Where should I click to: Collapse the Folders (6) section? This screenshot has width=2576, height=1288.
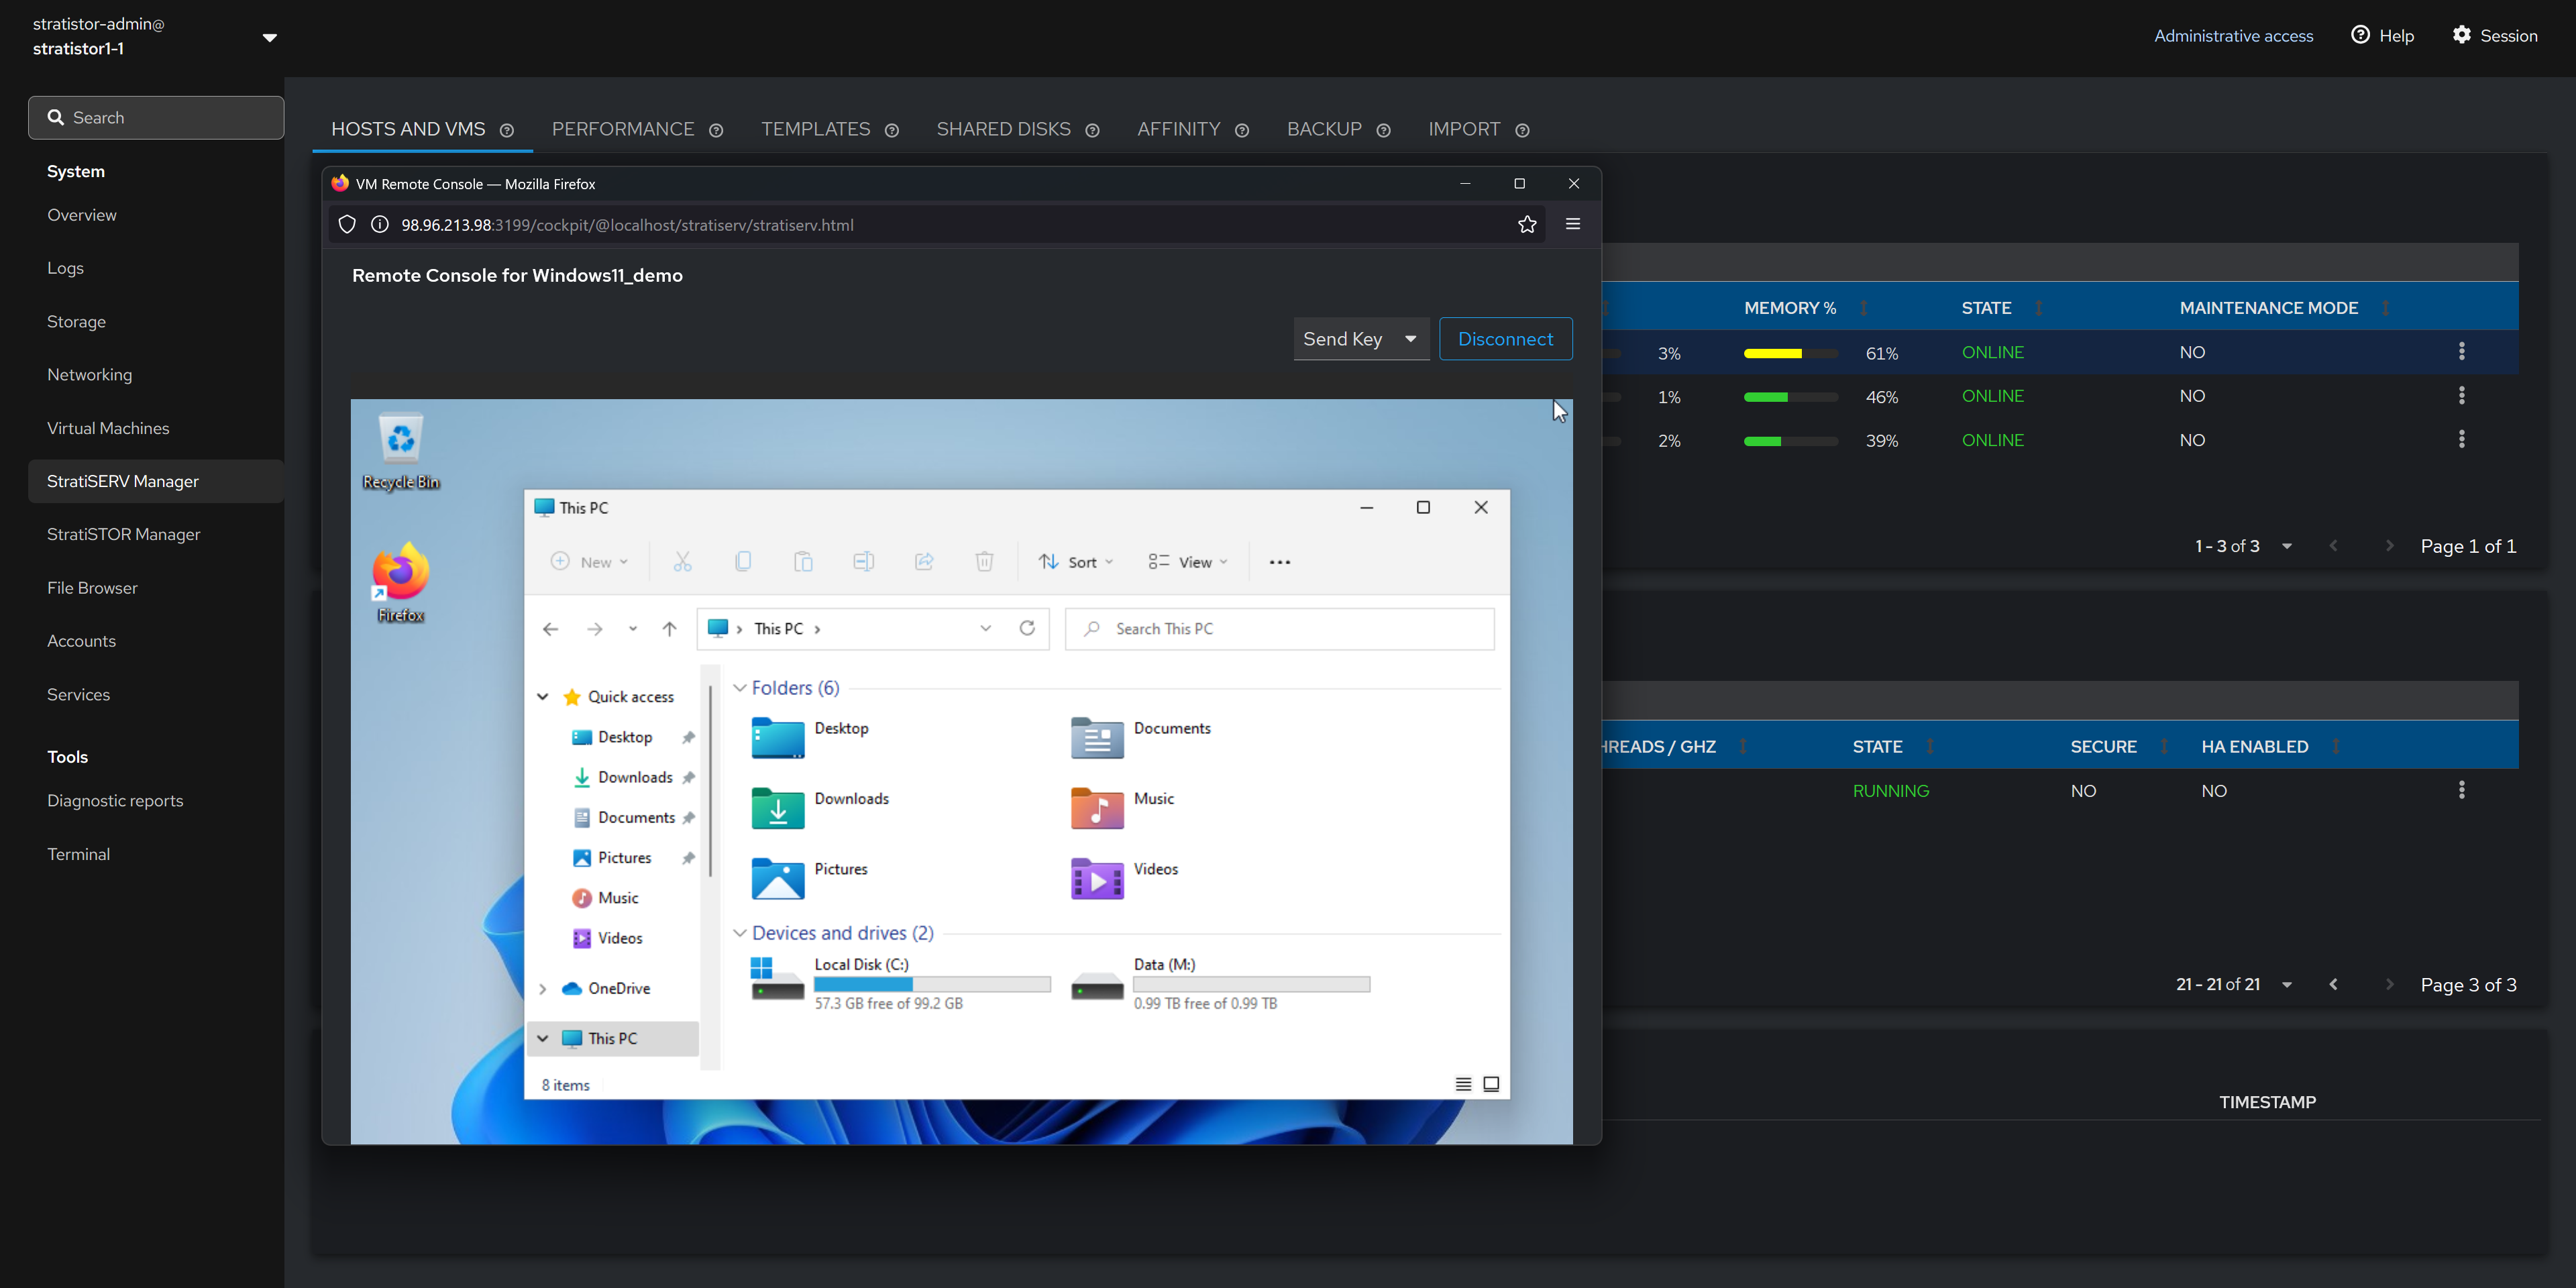[740, 688]
